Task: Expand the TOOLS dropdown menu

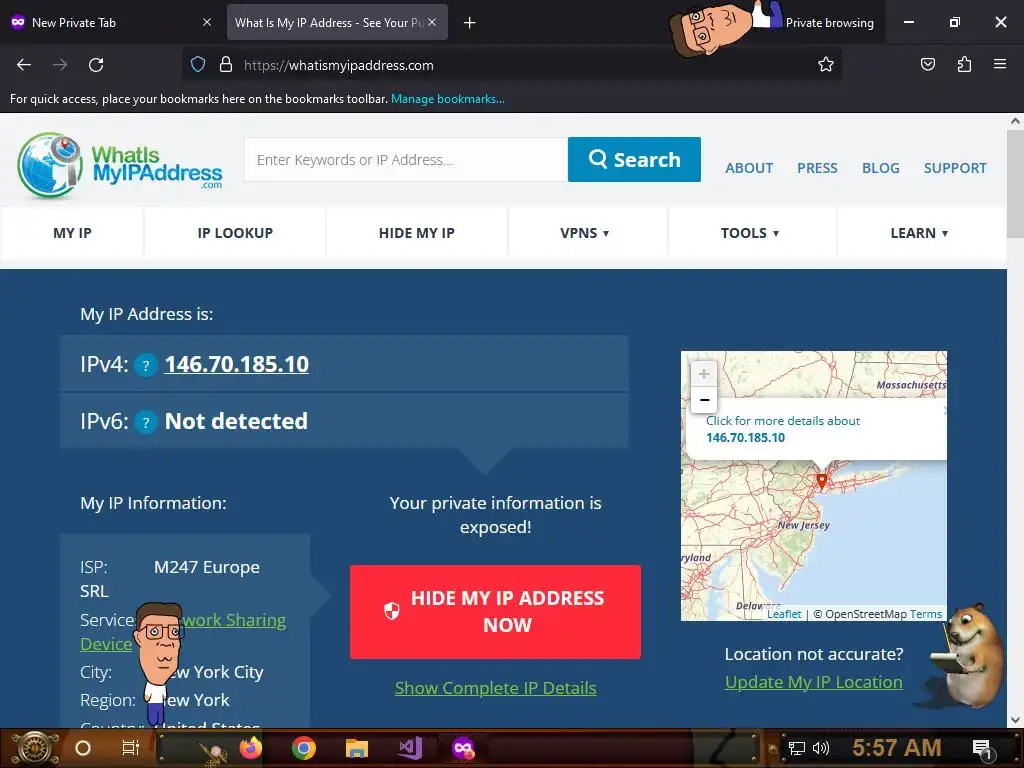Action: tap(750, 233)
